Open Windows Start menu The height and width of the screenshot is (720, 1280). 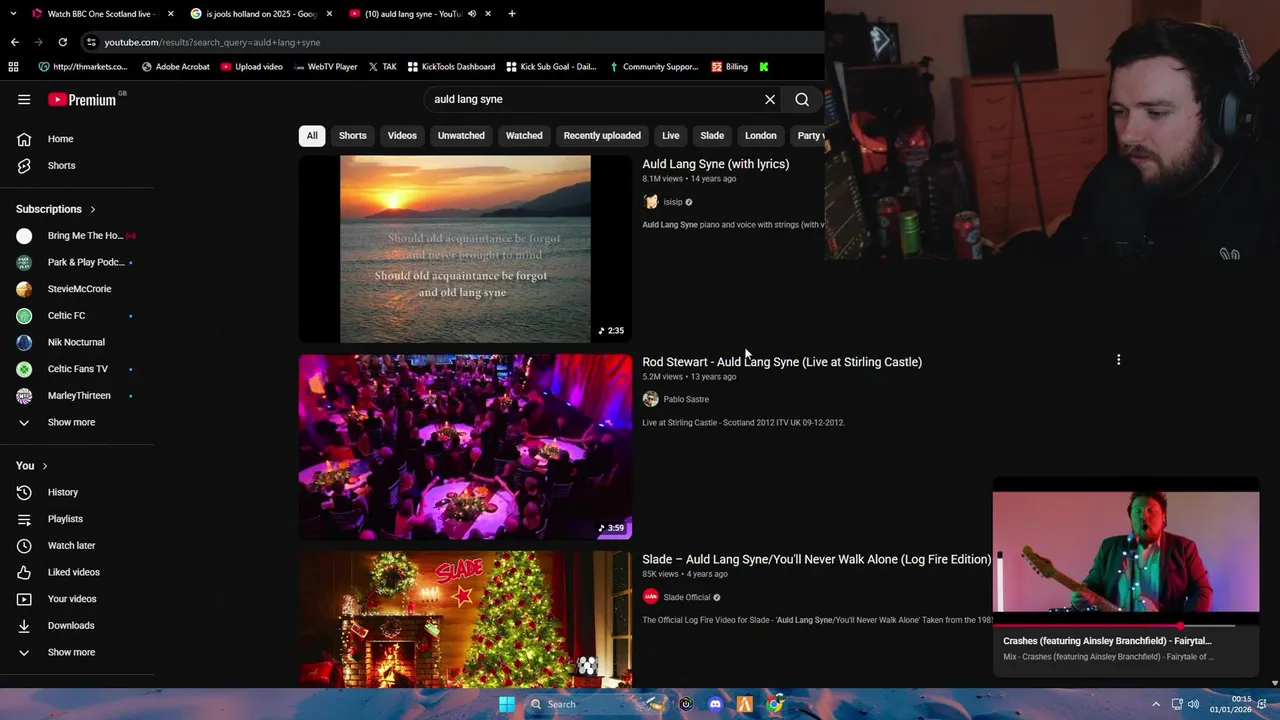coord(507,704)
